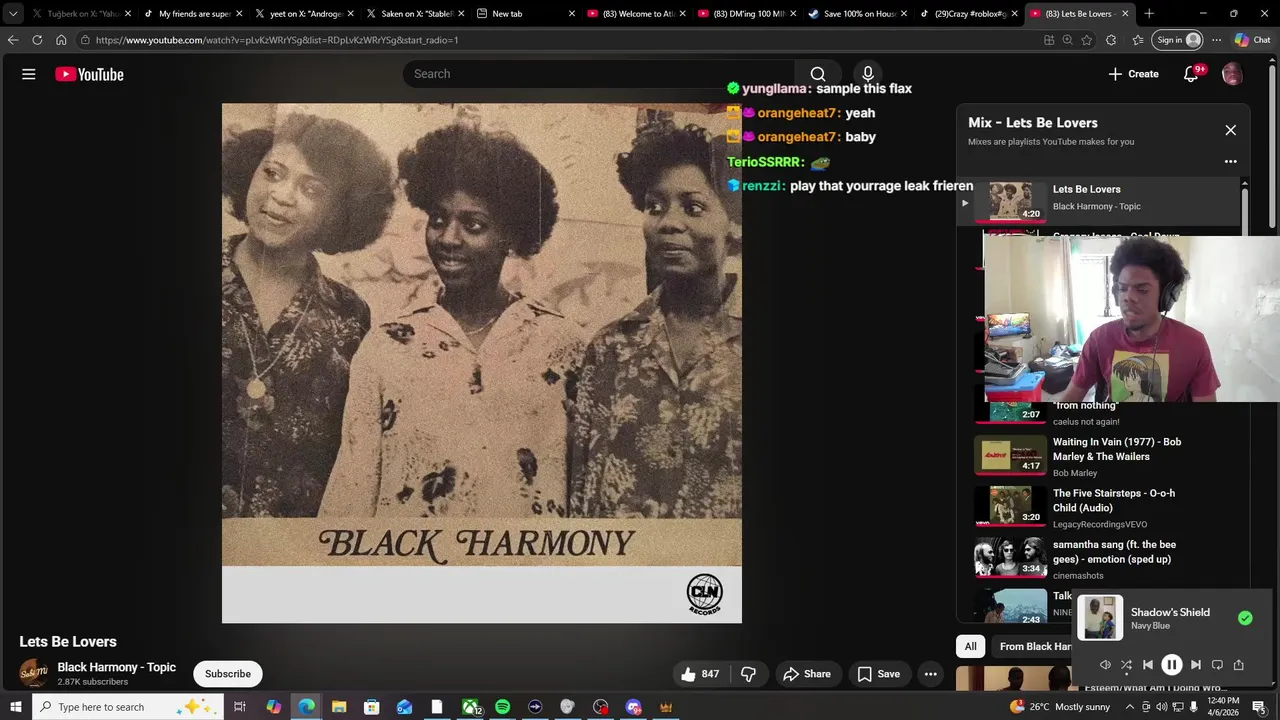Dislike the Lets Be Lovers video

click(x=748, y=674)
